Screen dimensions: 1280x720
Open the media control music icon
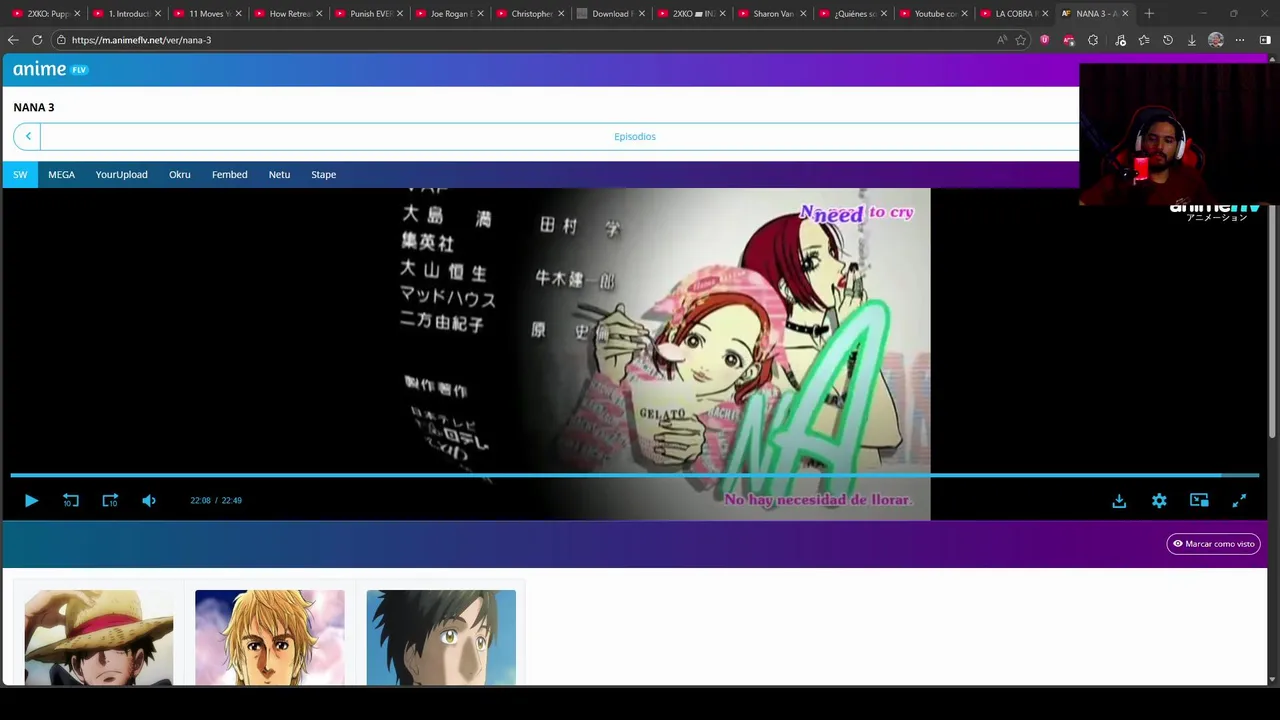tap(1120, 40)
